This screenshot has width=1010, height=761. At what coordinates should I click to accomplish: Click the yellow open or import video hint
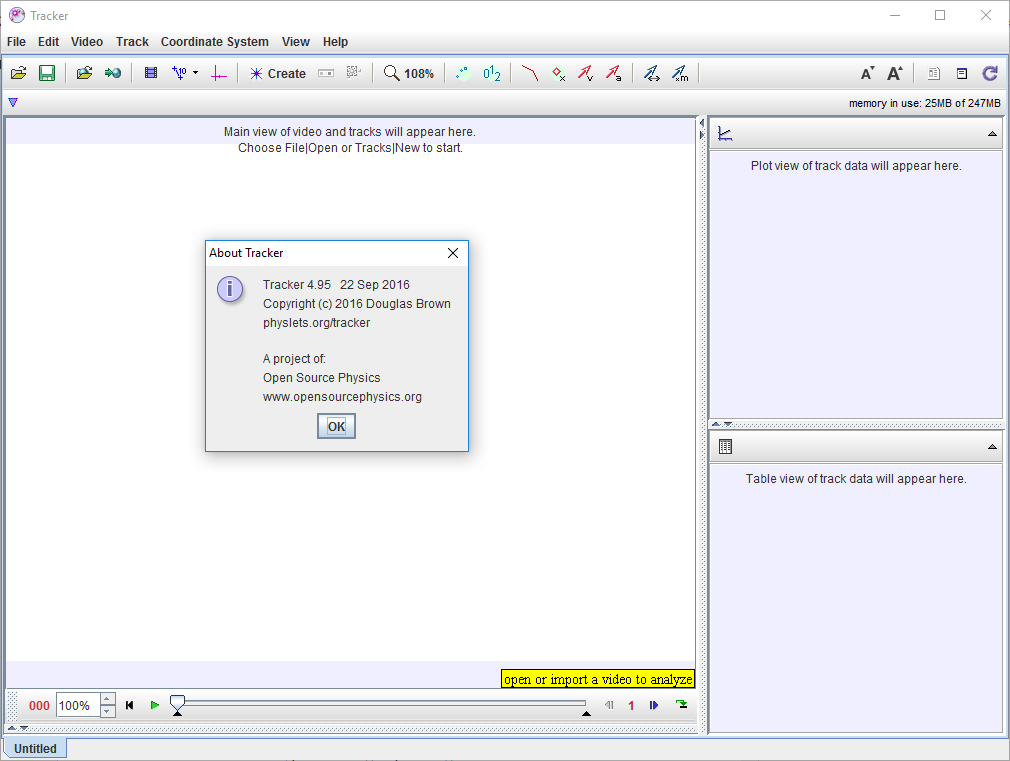coord(598,679)
